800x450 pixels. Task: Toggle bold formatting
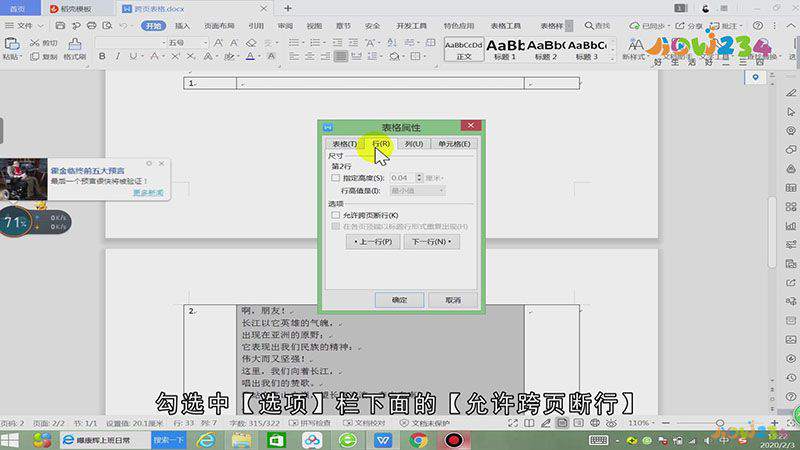[102, 56]
